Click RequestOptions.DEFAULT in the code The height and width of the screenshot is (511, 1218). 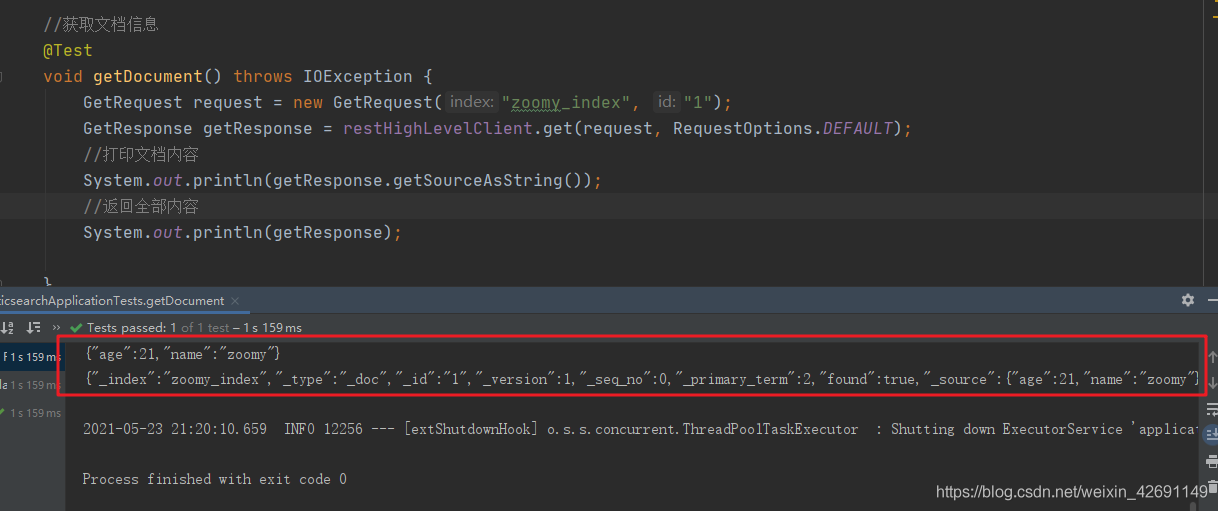pos(782,128)
